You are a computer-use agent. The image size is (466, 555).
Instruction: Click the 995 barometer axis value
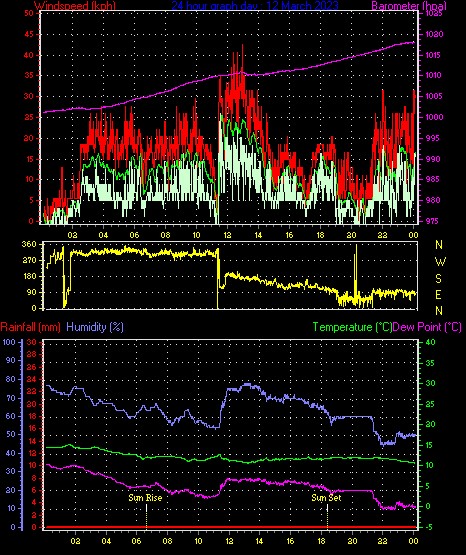[x=432, y=138]
